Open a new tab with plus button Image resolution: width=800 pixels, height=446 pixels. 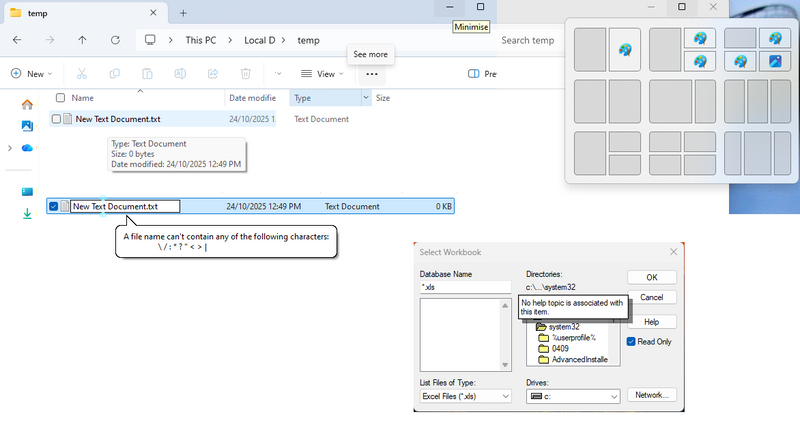pyautogui.click(x=184, y=12)
